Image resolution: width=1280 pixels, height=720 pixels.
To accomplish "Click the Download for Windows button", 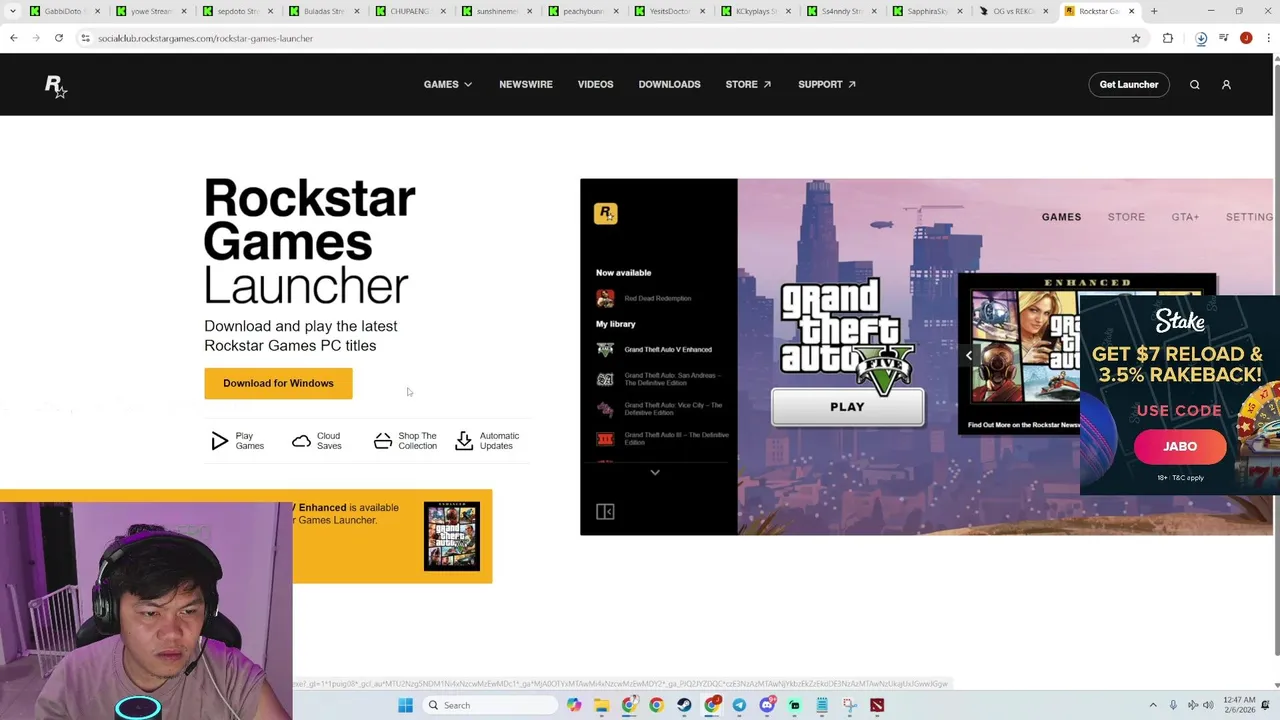I will pos(278,383).
